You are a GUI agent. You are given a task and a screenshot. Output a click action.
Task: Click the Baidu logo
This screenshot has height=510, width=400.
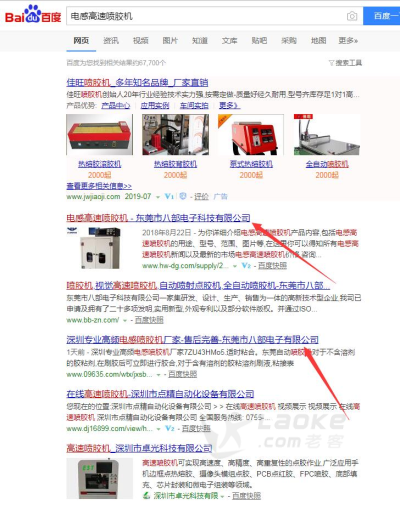[x=33, y=15]
